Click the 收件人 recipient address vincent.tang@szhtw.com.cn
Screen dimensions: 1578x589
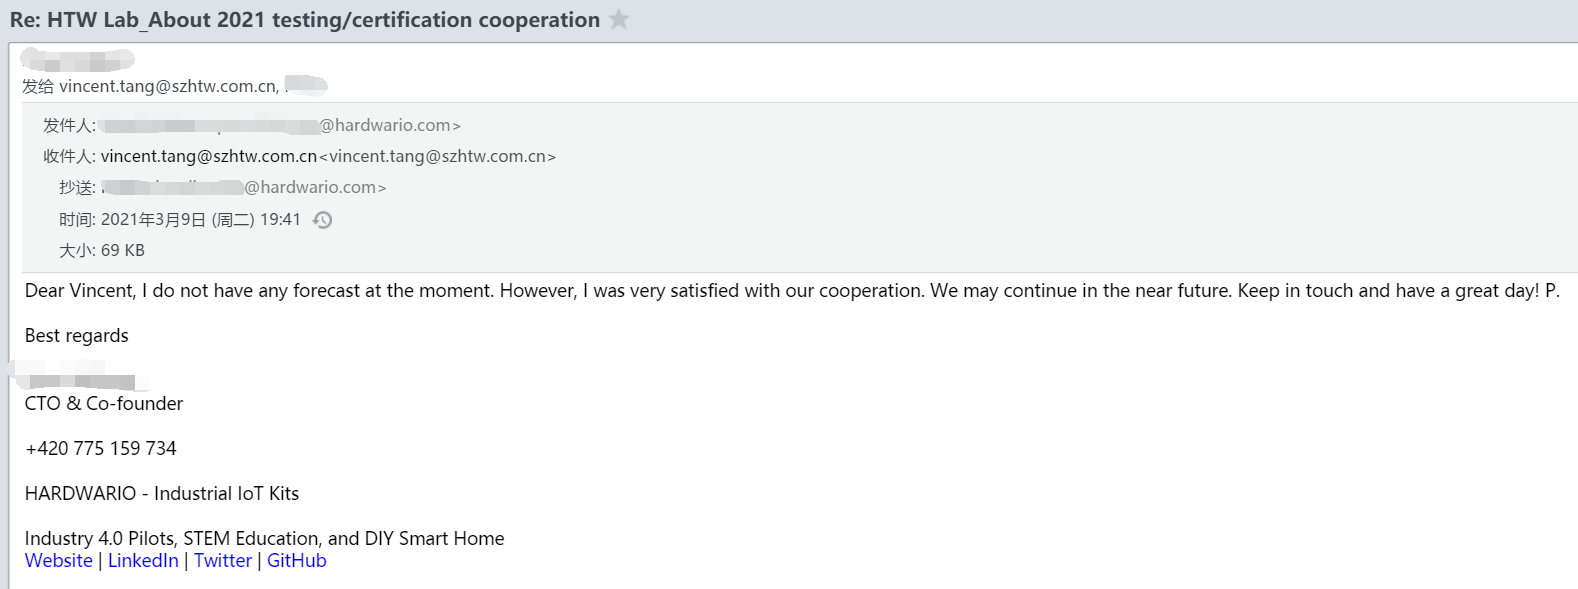[x=208, y=157]
